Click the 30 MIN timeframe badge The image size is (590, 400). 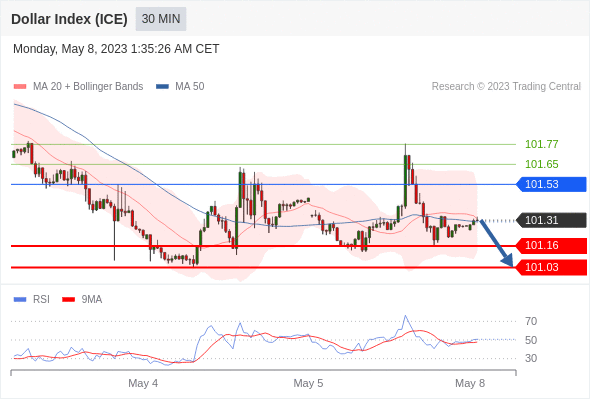click(161, 19)
